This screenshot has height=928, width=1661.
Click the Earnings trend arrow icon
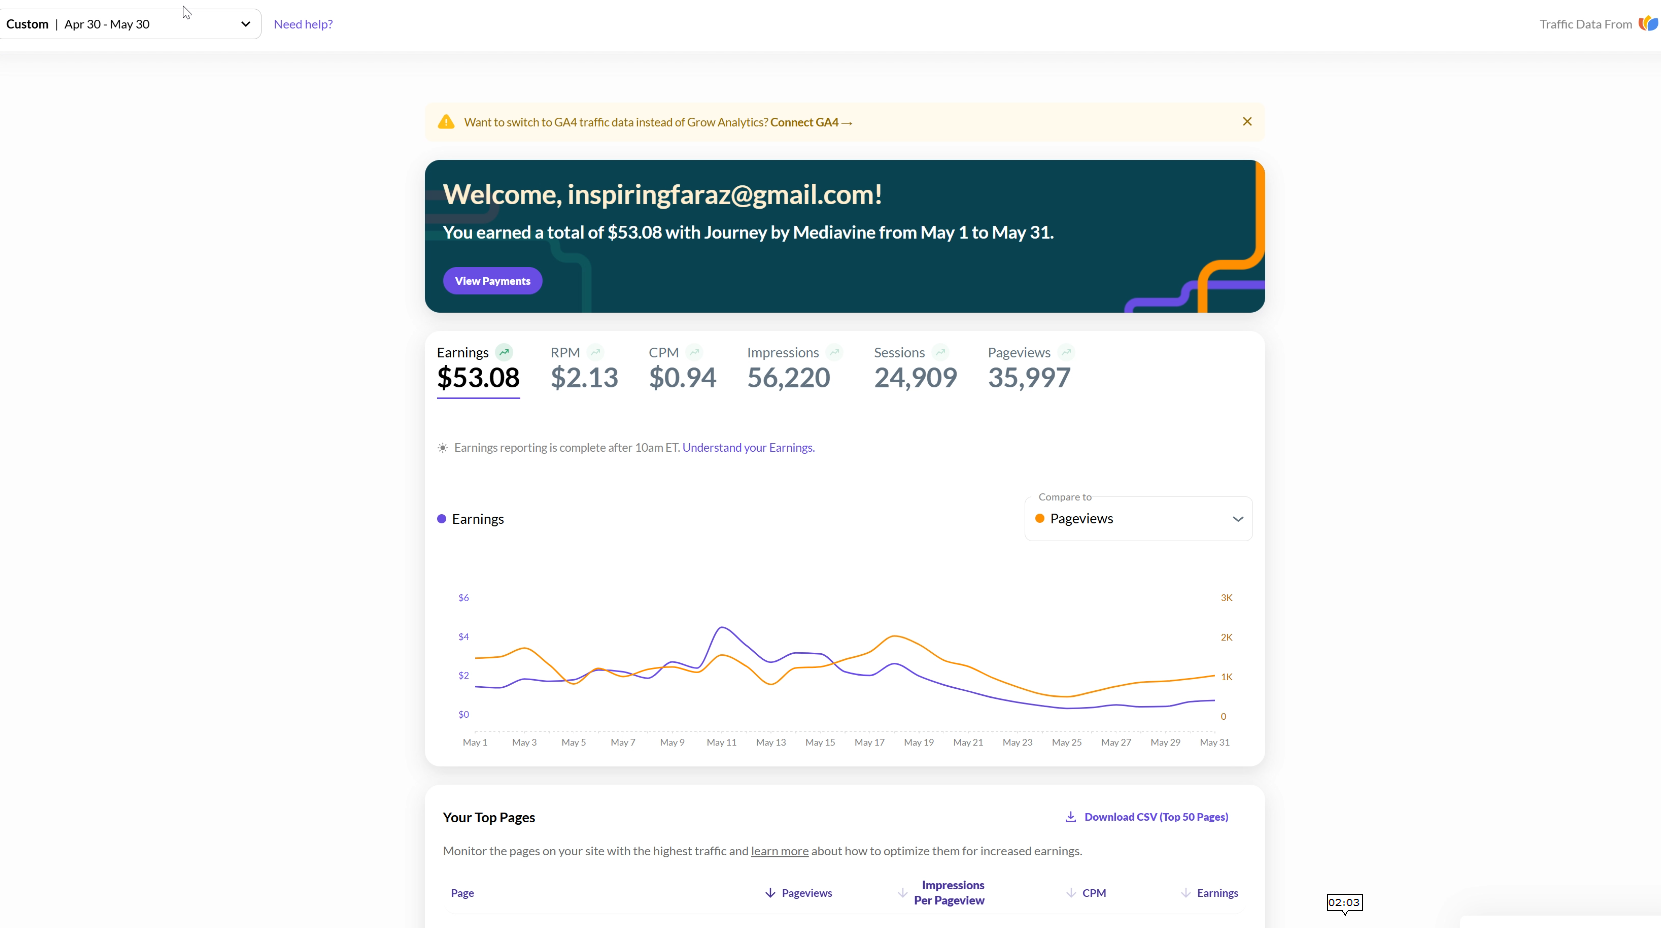pos(504,352)
